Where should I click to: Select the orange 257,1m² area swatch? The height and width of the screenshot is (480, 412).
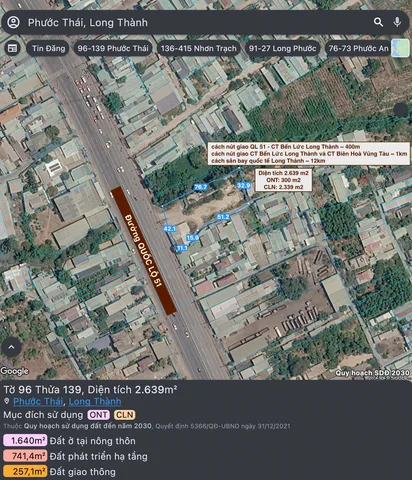25,471
